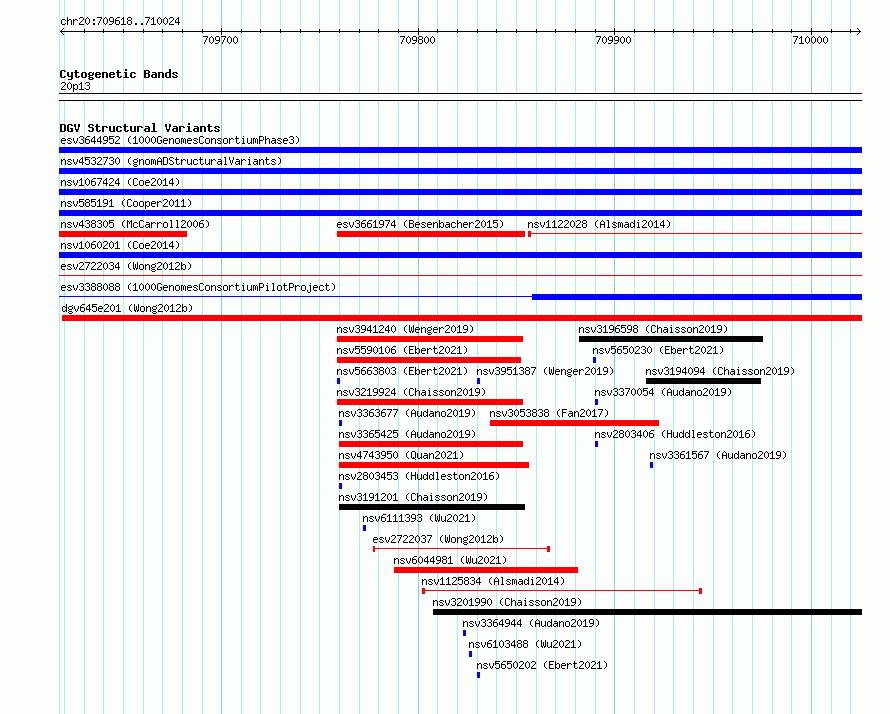Click the black bar of nsv3191201
The width and height of the screenshot is (890, 714).
pyautogui.click(x=432, y=507)
